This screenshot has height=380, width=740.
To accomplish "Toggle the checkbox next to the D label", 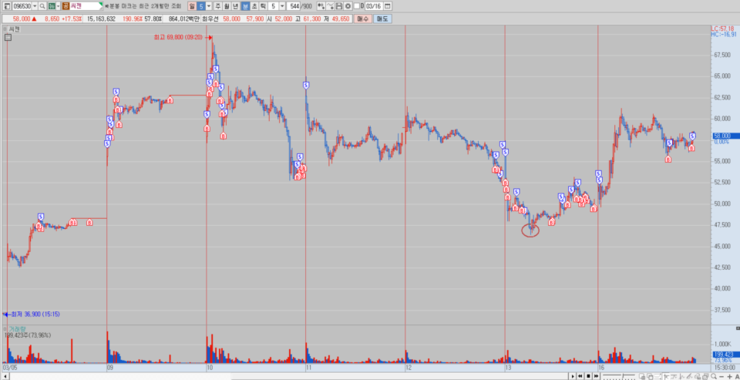I will point(357,6).
